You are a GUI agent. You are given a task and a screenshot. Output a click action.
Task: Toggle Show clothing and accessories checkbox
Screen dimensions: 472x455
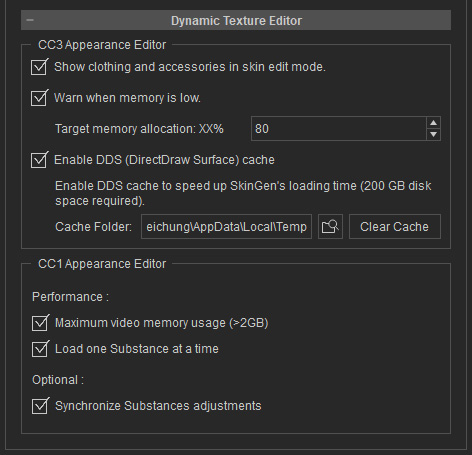(x=39, y=67)
